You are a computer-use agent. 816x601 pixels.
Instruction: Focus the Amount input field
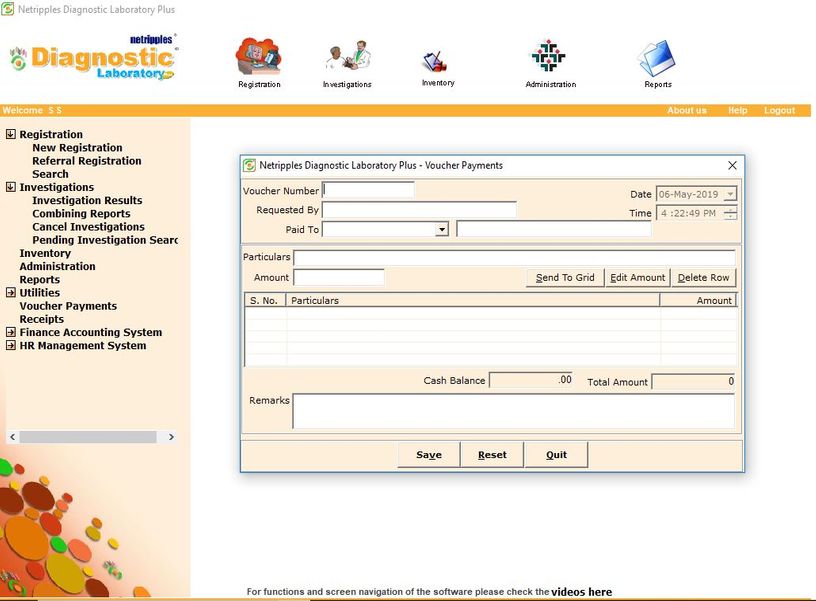click(339, 277)
